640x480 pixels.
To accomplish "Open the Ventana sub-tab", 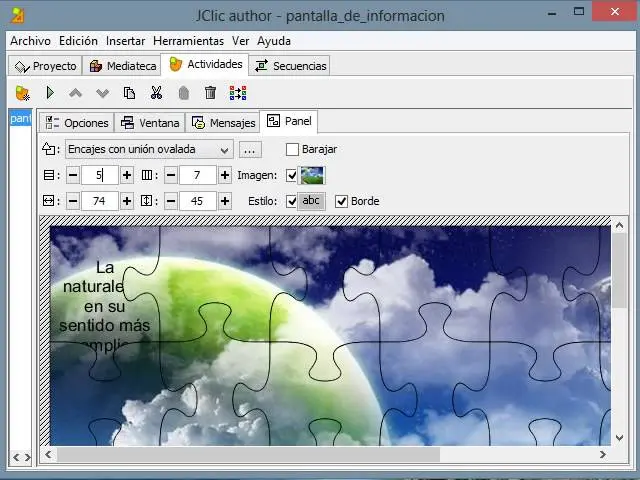I will pyautogui.click(x=150, y=123).
